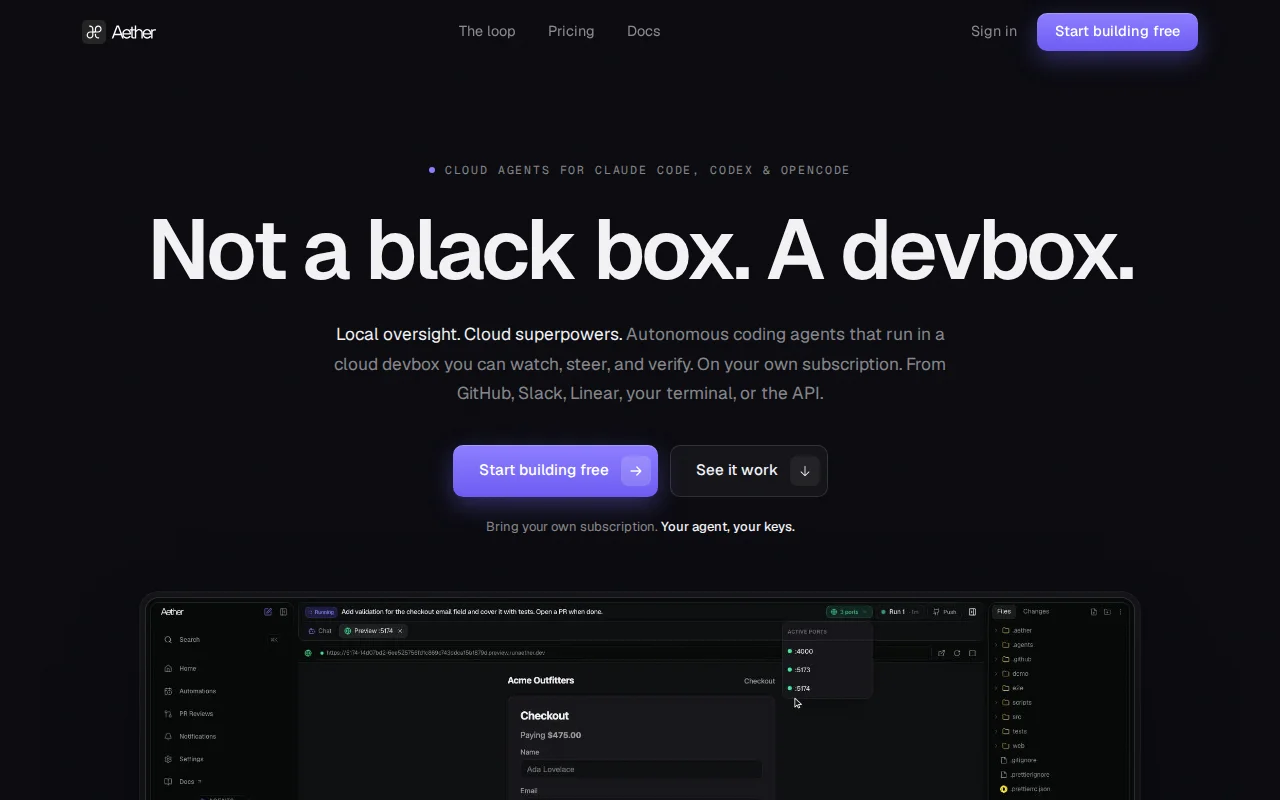The height and width of the screenshot is (800, 1280).
Task: Select port :5173 in Active Ports list
Action: click(x=827, y=670)
